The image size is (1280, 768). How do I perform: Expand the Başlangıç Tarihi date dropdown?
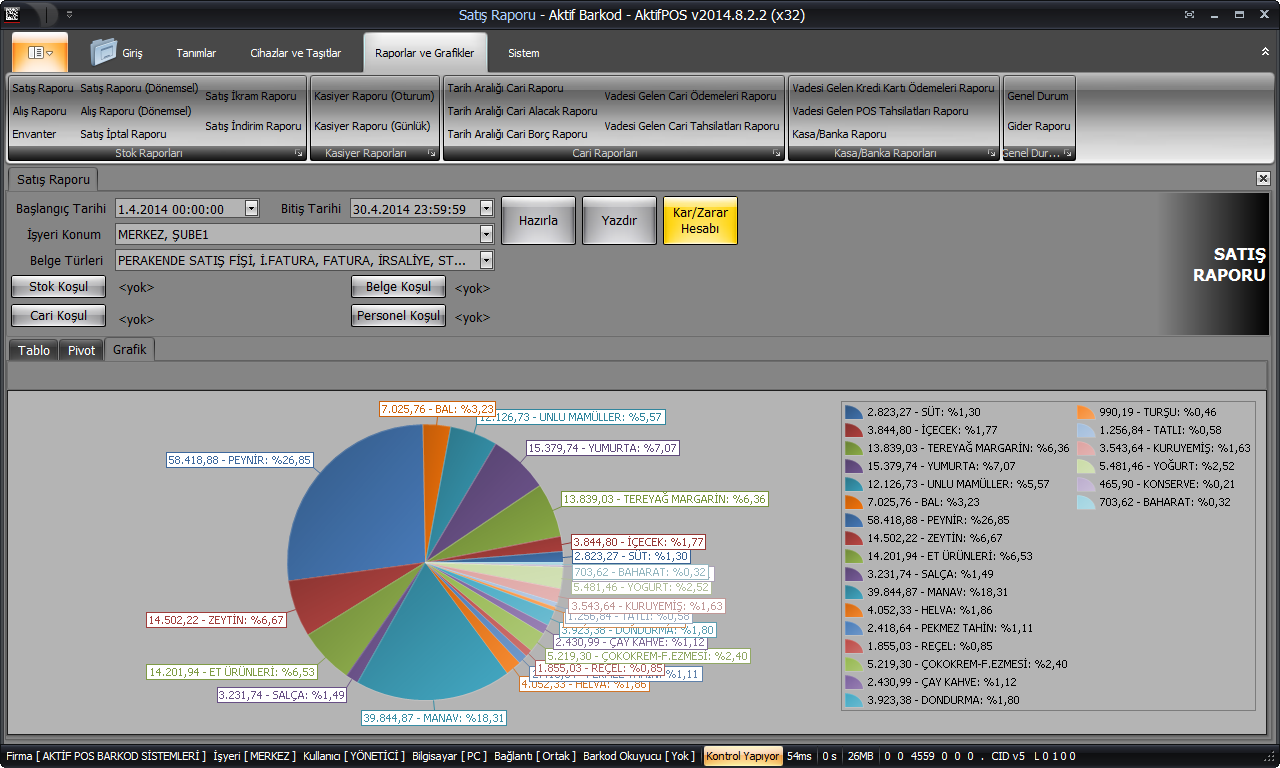[251, 208]
